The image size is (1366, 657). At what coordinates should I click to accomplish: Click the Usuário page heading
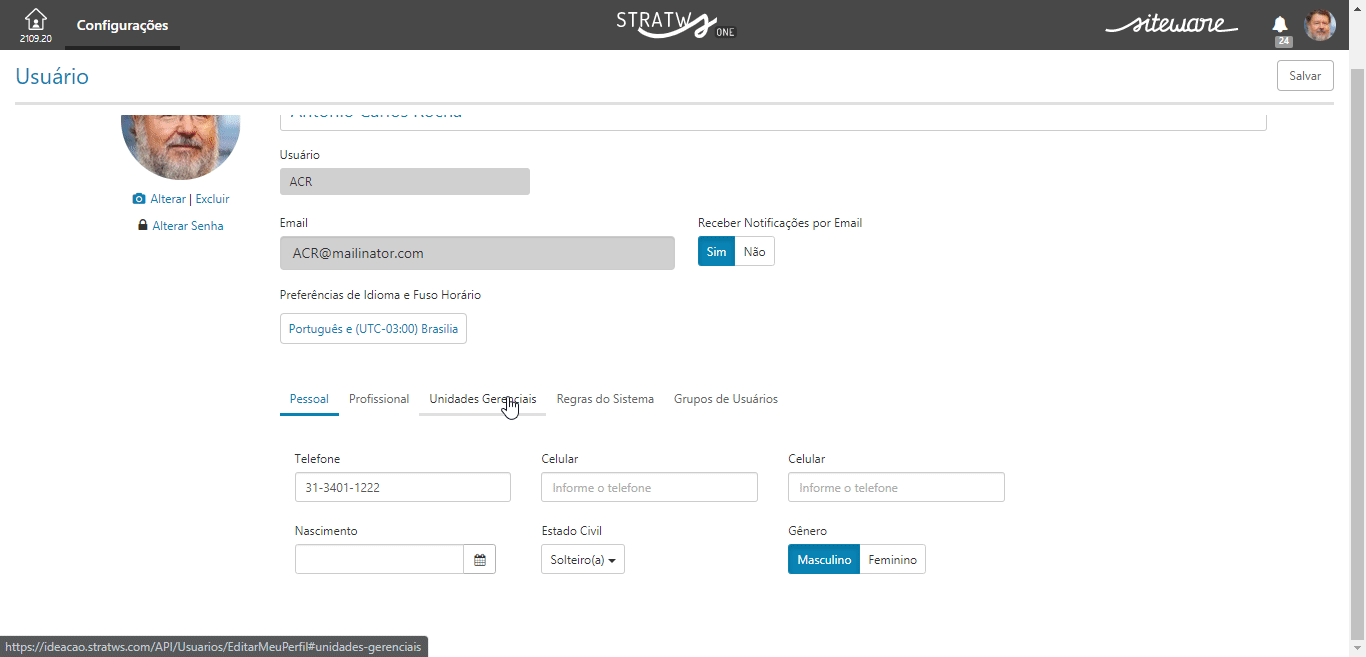click(52, 76)
